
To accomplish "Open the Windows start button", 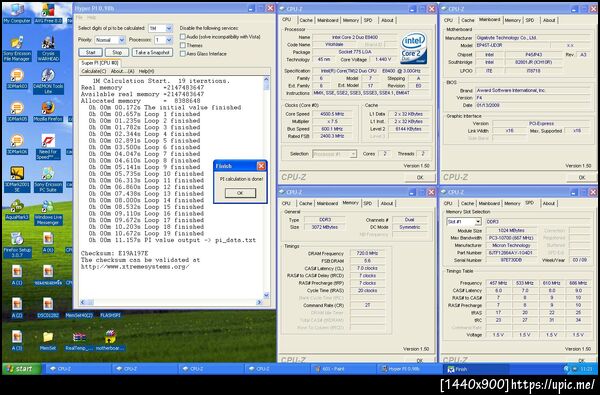I will tap(21, 369).
